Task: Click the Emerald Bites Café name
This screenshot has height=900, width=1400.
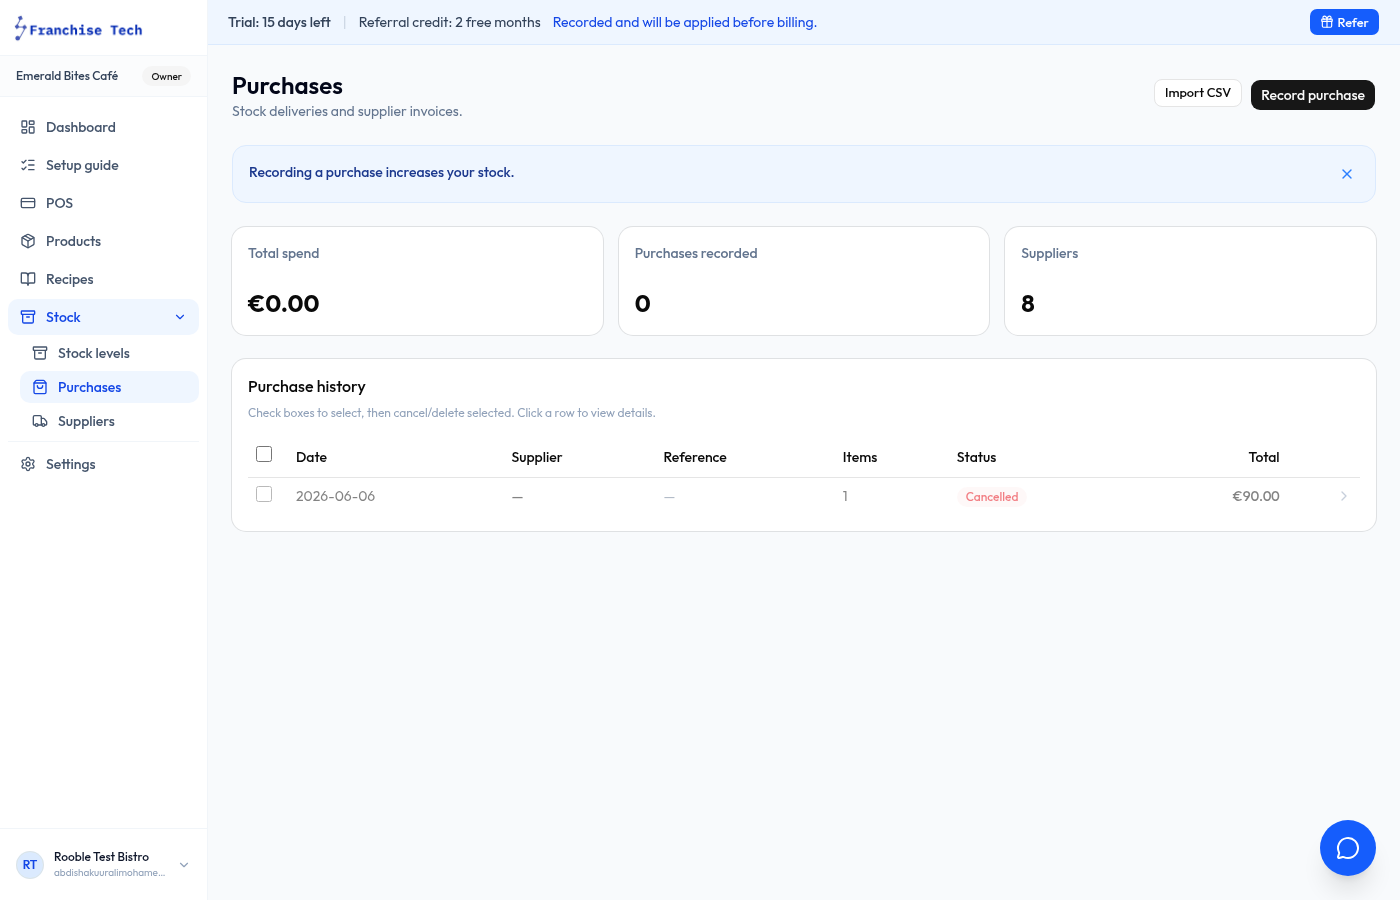Action: [67, 76]
